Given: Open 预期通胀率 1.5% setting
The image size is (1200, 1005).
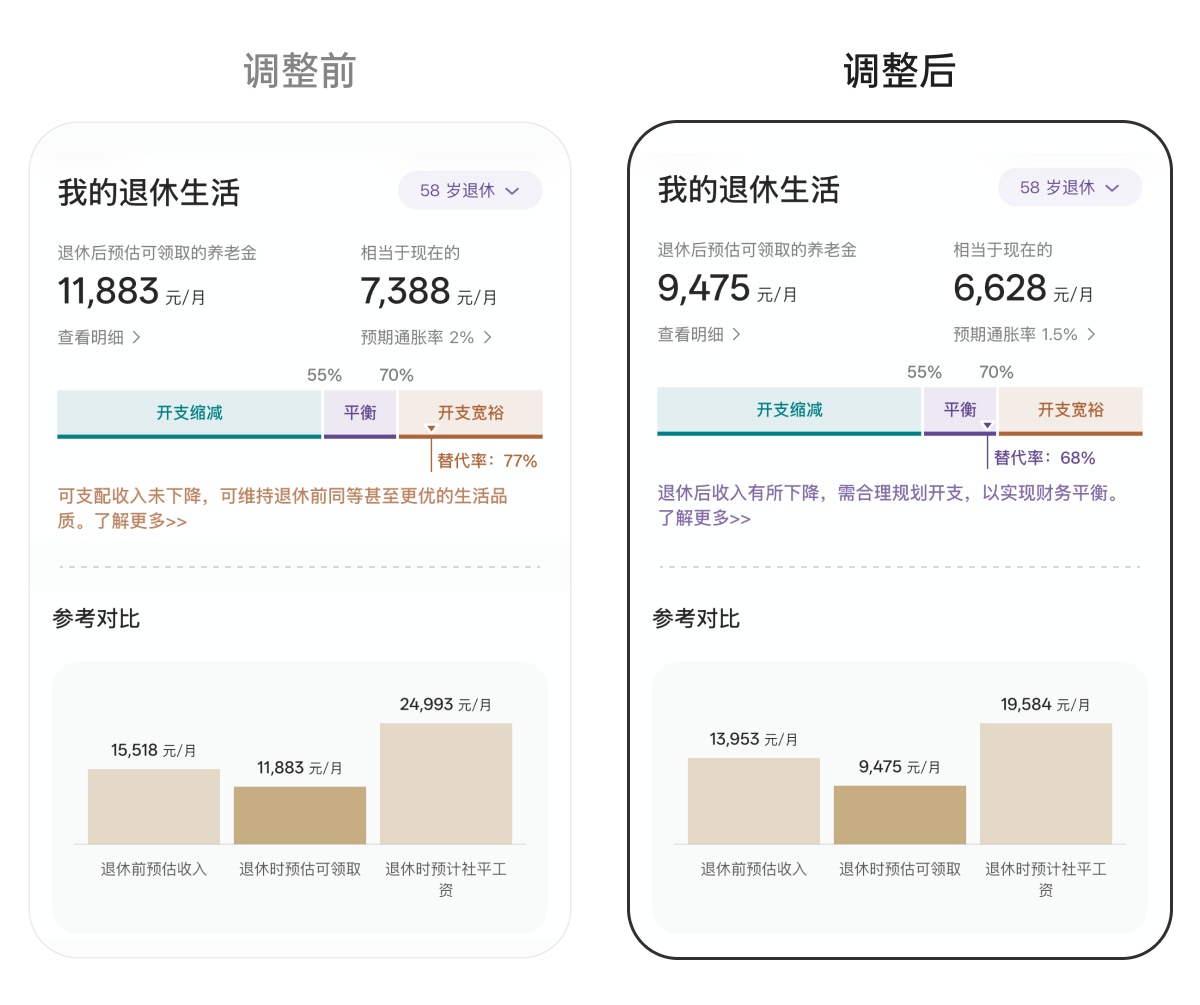Looking at the screenshot, I should pyautogui.click(x=1025, y=335).
